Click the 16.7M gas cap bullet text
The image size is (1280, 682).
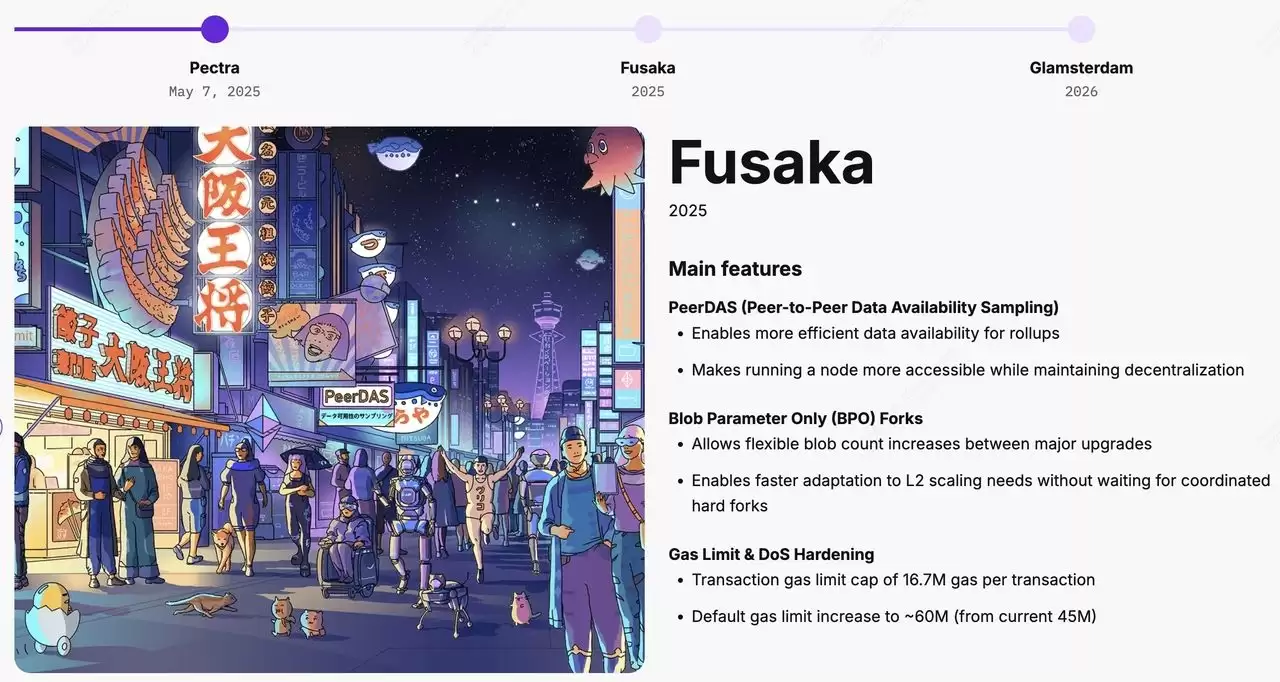tap(893, 579)
